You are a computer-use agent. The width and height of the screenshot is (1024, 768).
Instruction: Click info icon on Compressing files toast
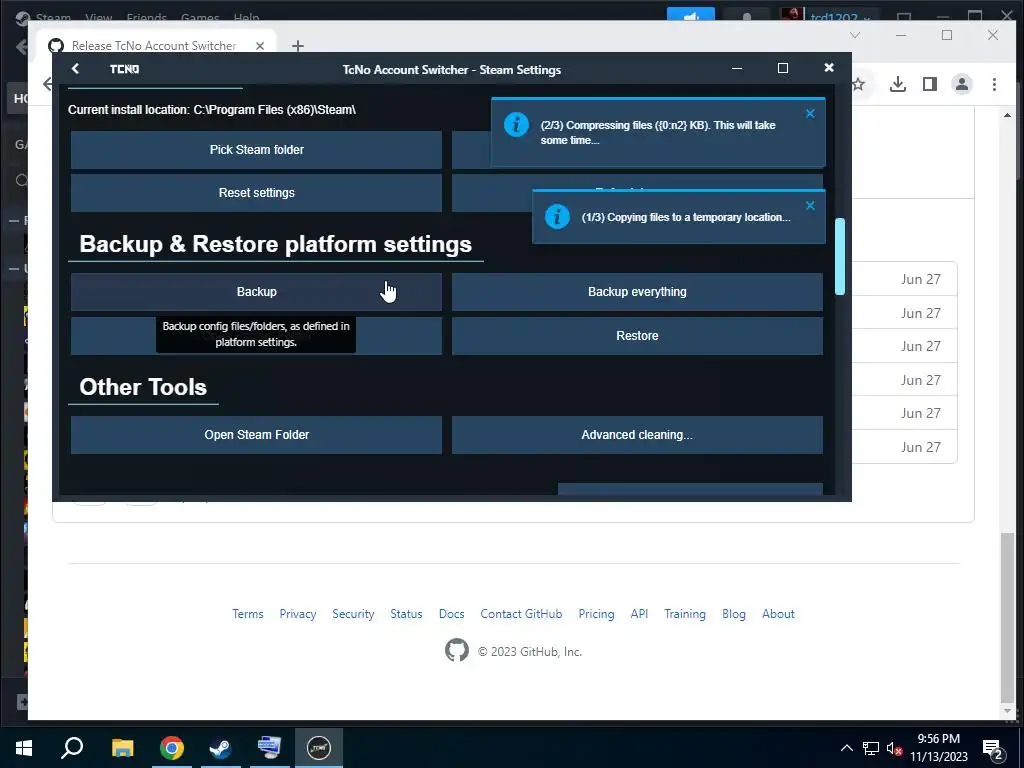click(516, 124)
